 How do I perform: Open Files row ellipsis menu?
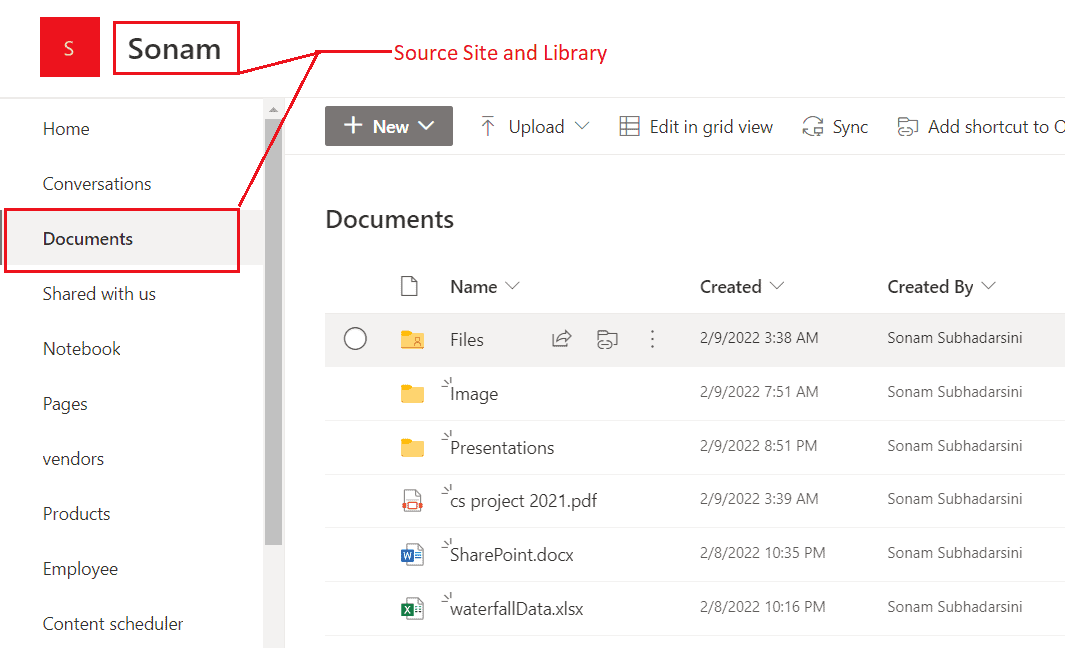(x=652, y=338)
